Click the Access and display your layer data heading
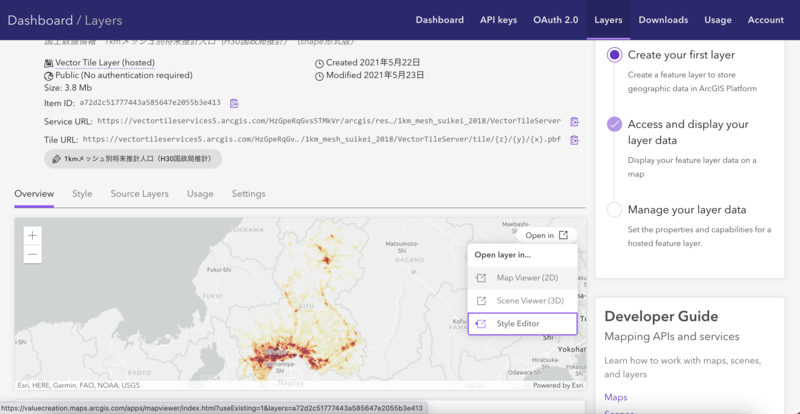The image size is (800, 414). click(688, 132)
